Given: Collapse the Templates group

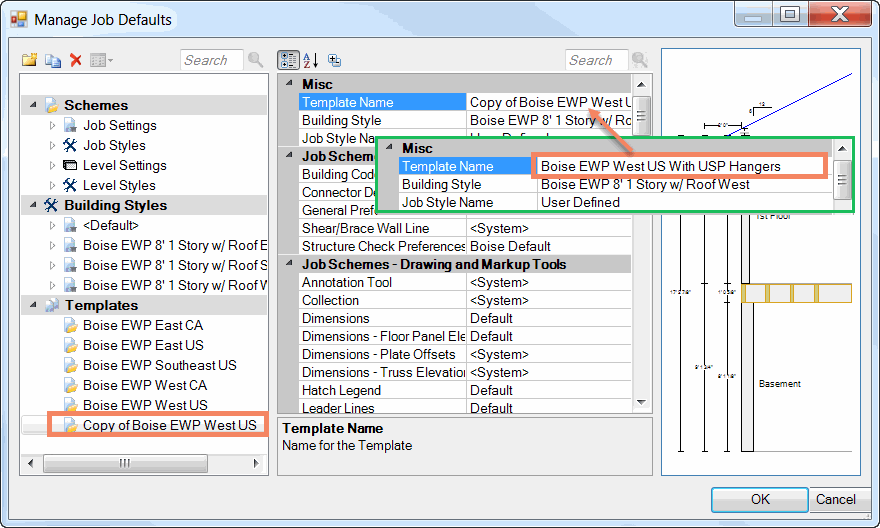Looking at the screenshot, I should [33, 305].
